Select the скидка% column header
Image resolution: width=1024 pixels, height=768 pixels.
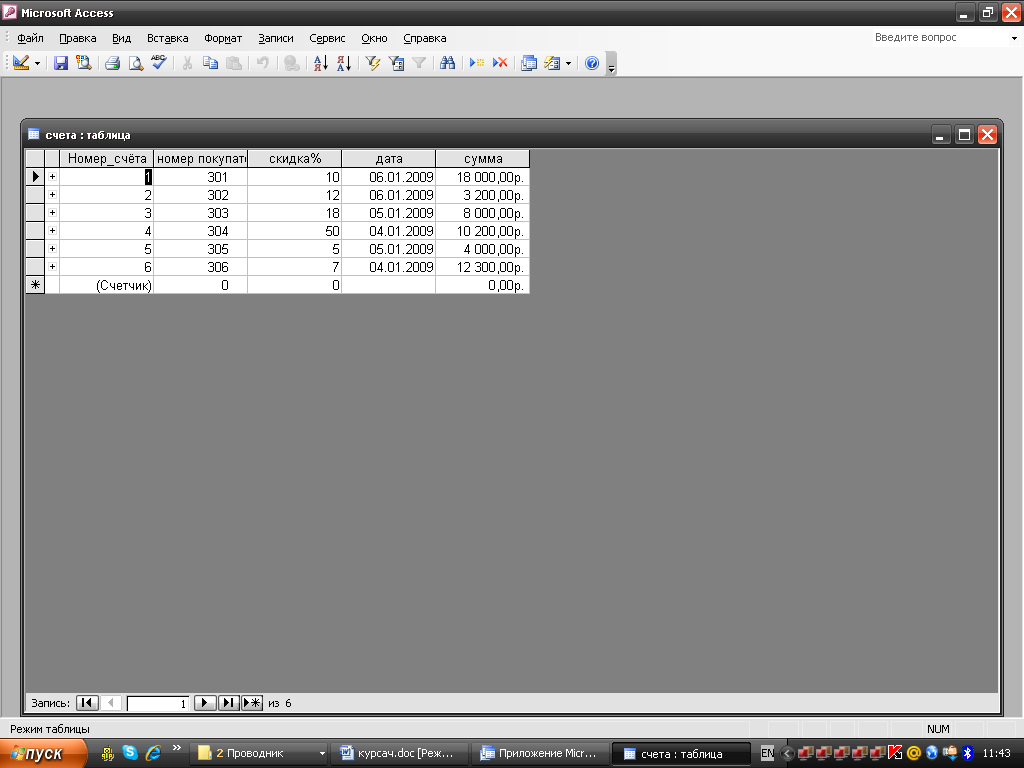295,159
